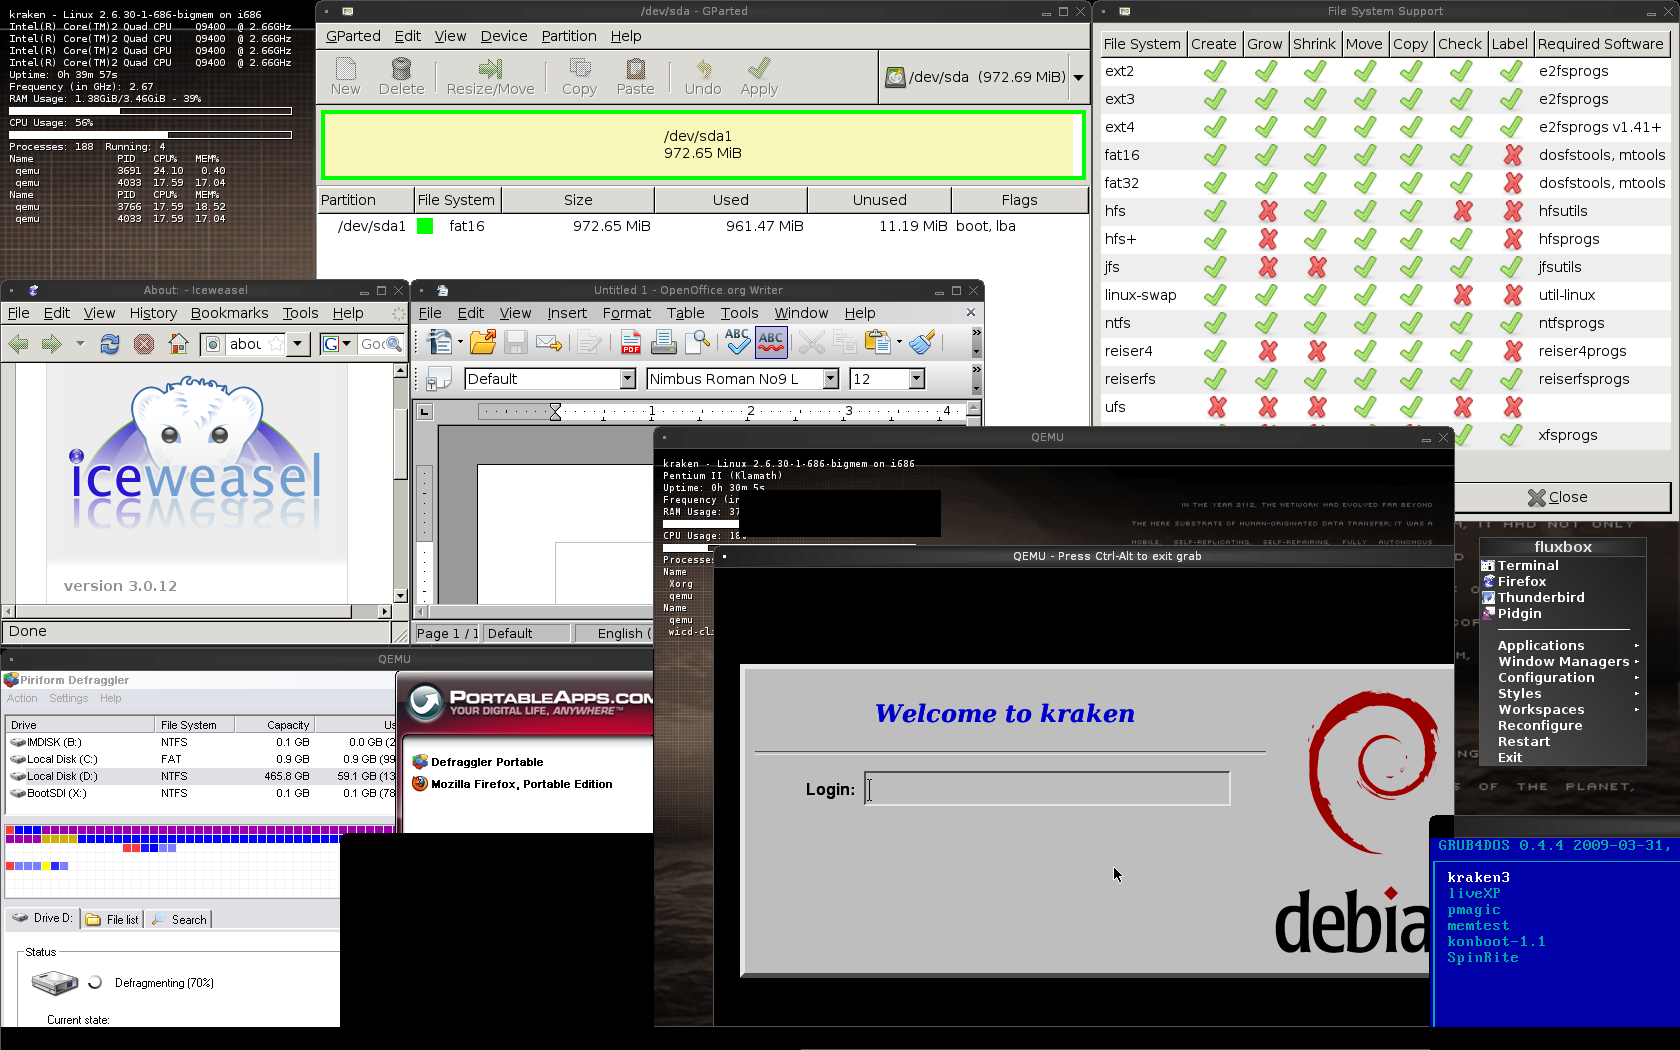1680x1050 pixels.
Task: Click Iceweasel's vertical scrollbar down arrow
Action: point(400,595)
